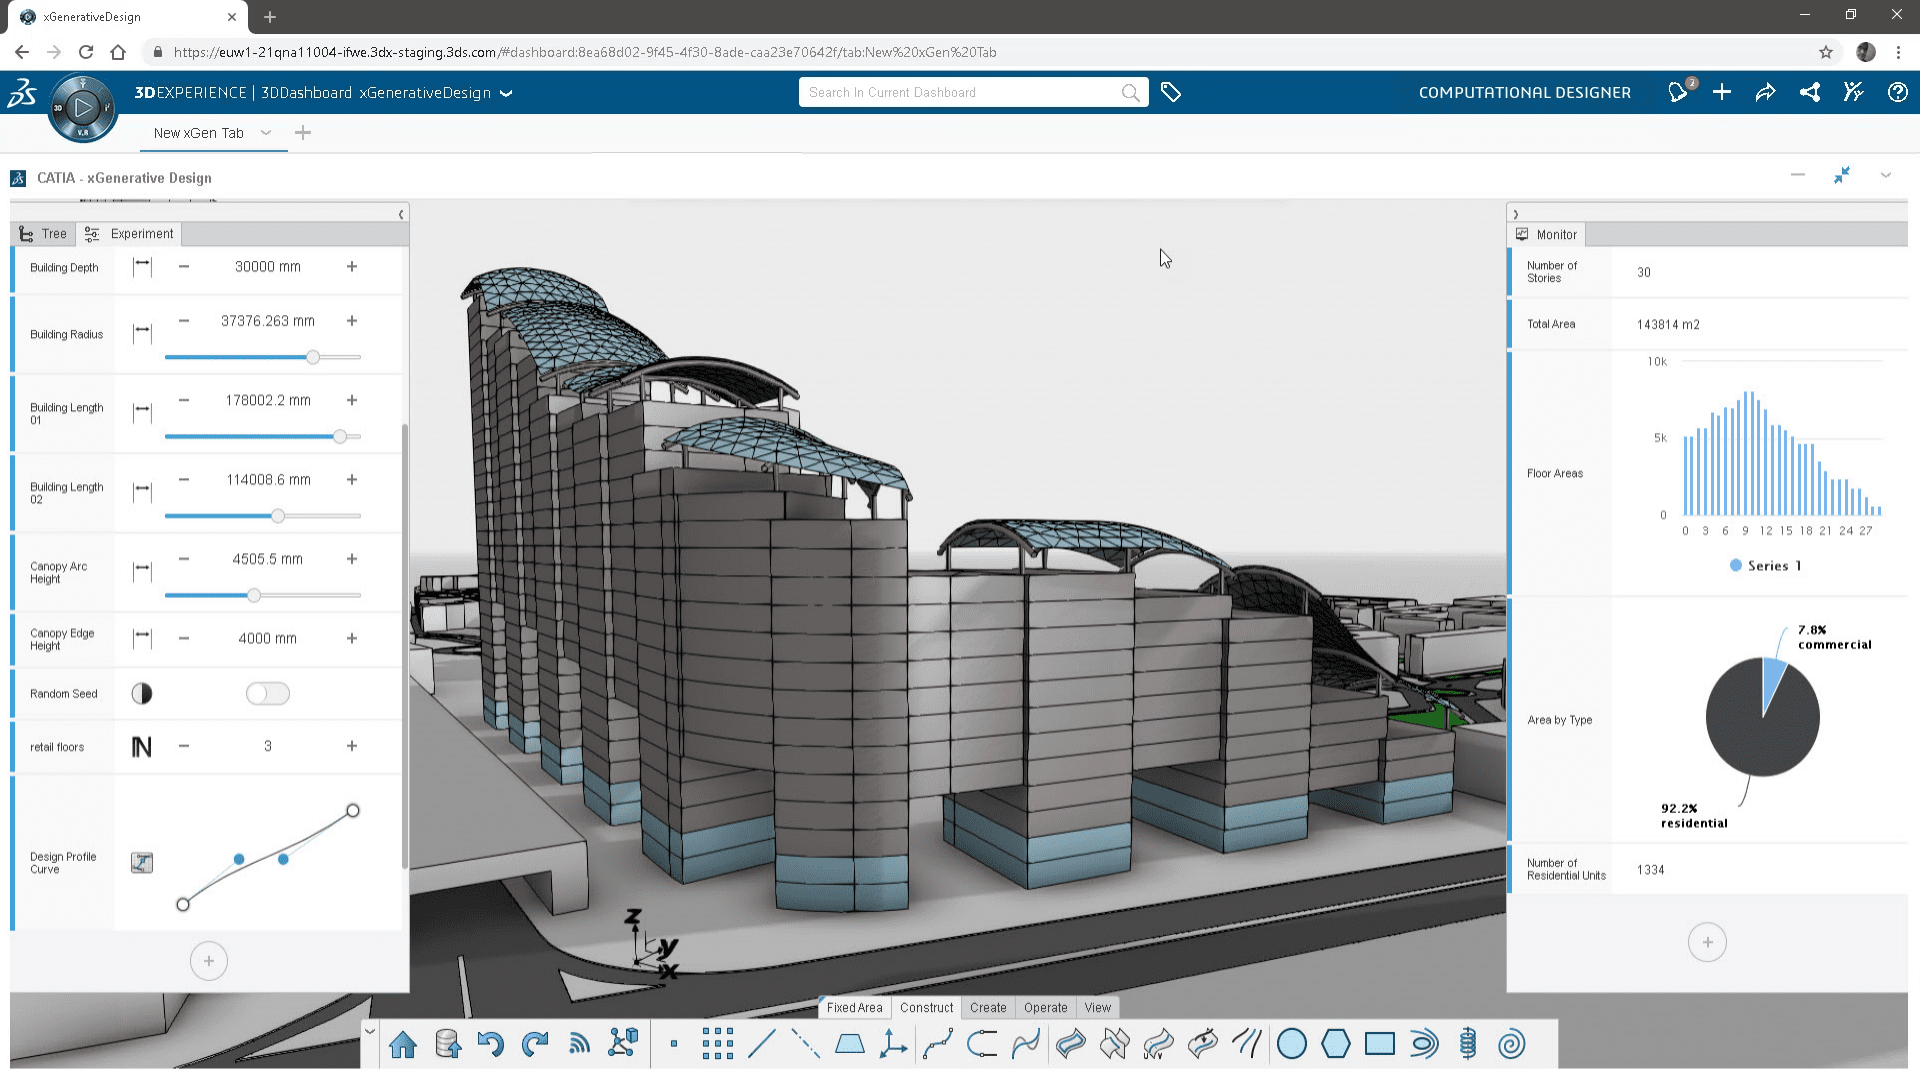Toggle the Random Seed switch
The image size is (1920, 1080).
267,694
